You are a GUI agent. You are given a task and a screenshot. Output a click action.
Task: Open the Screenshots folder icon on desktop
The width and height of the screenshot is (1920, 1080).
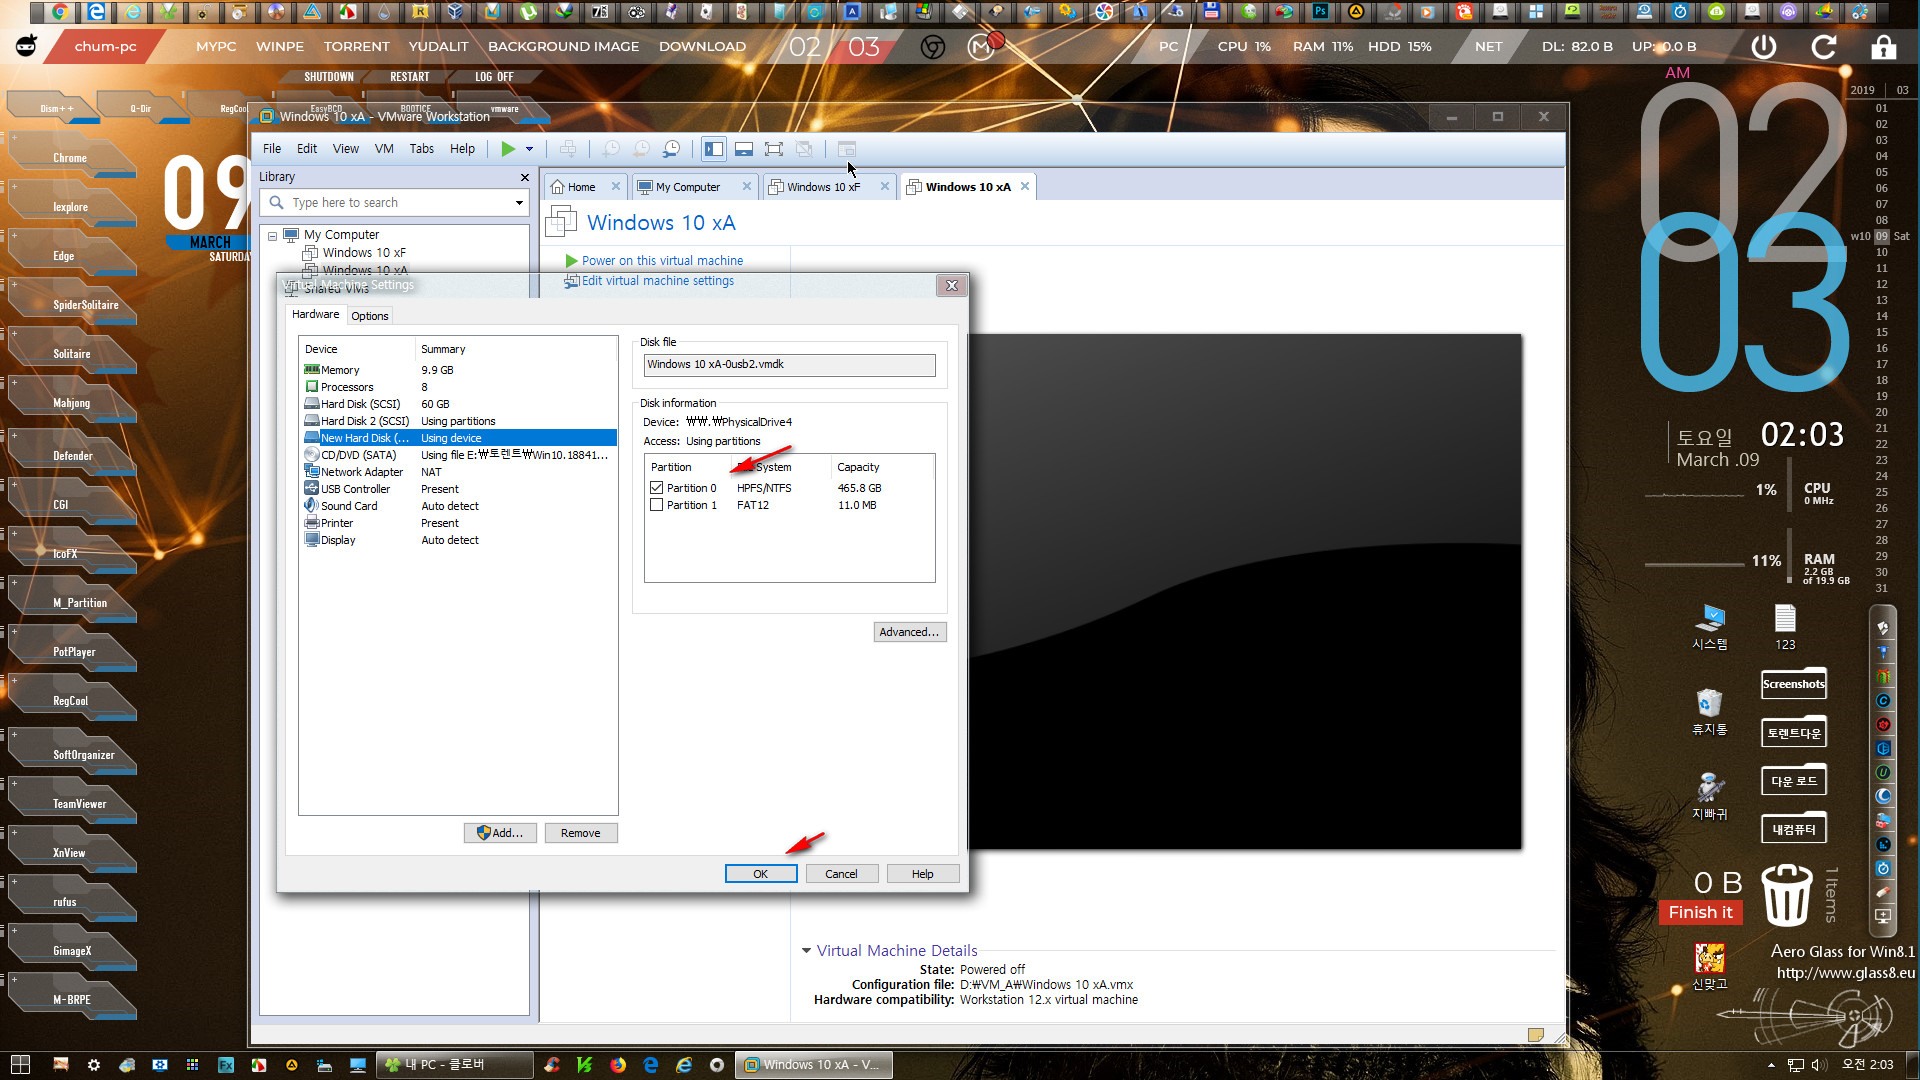coord(1794,684)
